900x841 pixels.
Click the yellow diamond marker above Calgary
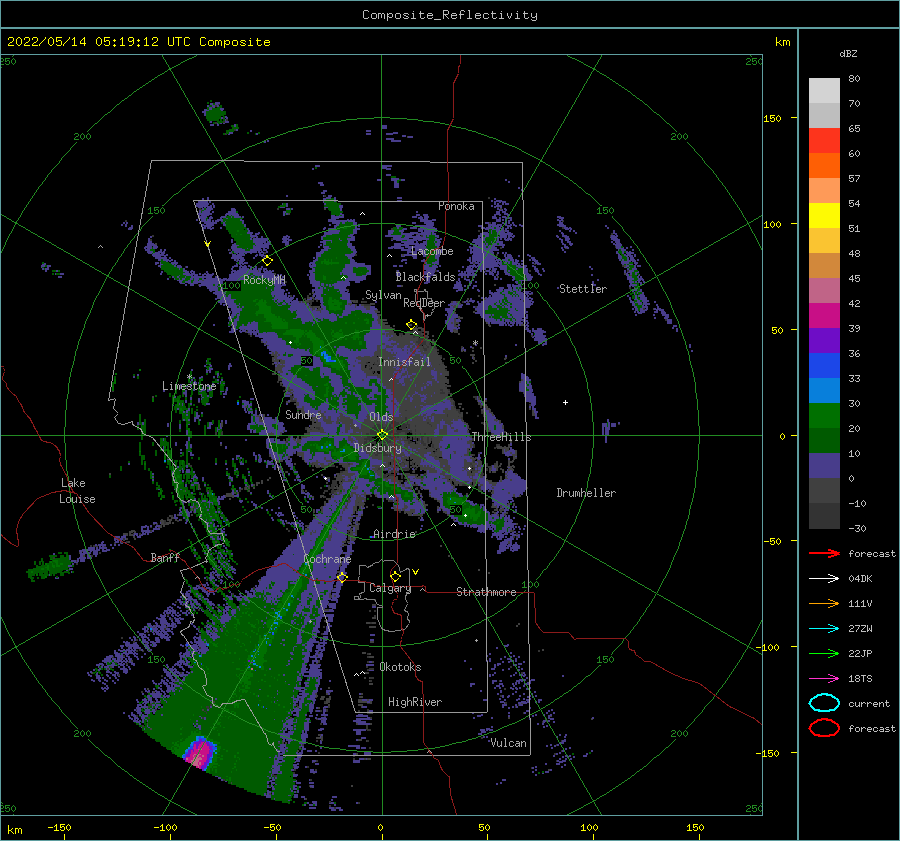coord(395,576)
